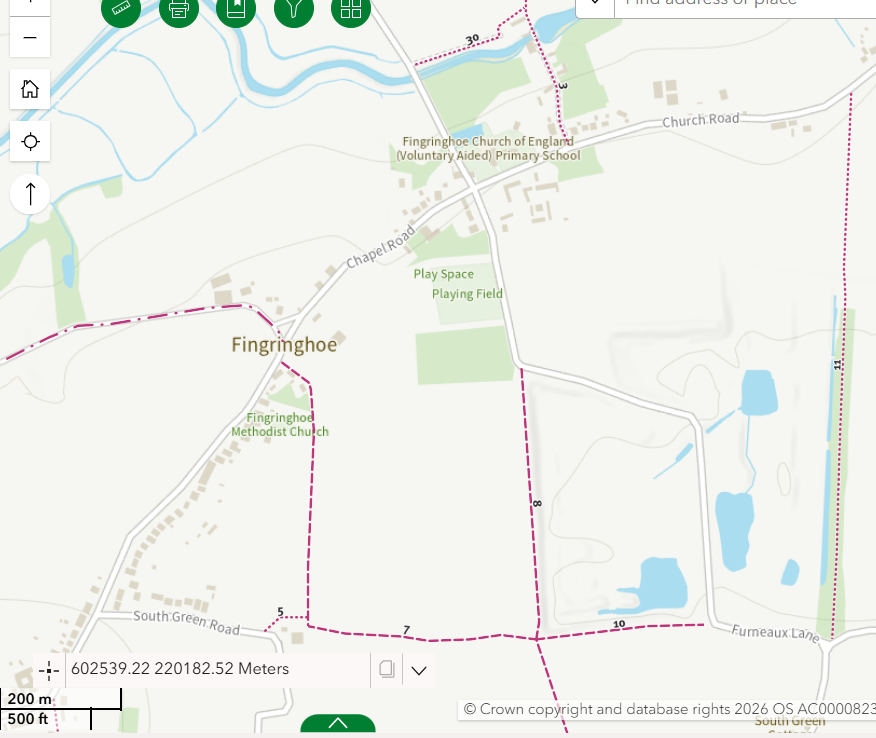The image size is (876, 738).
Task: Open the basemap gallery grid icon
Action: click(351, 8)
